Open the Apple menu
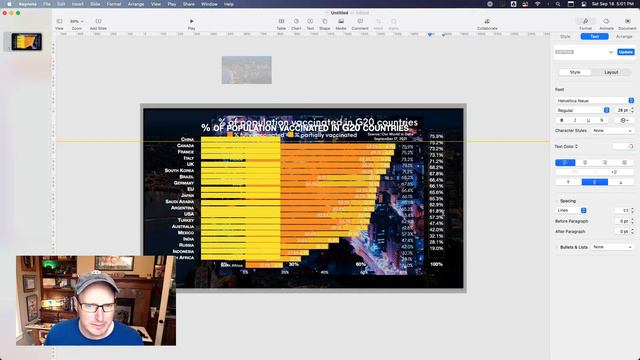The height and width of the screenshot is (360, 640). (x=9, y=4)
